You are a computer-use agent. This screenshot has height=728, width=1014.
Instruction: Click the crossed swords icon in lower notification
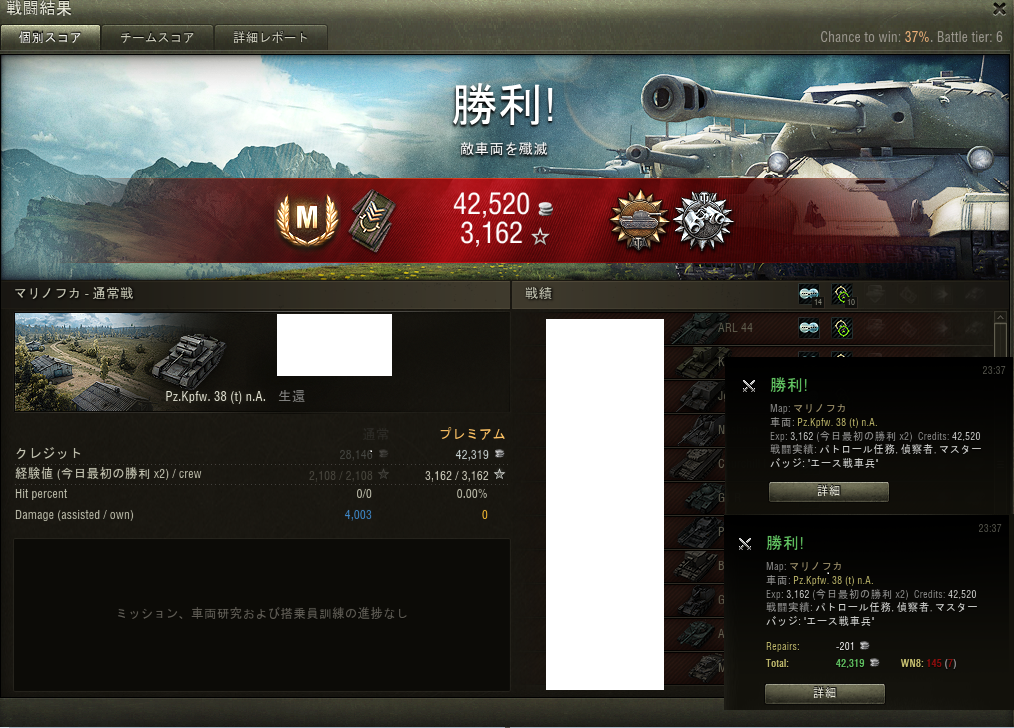tap(745, 544)
